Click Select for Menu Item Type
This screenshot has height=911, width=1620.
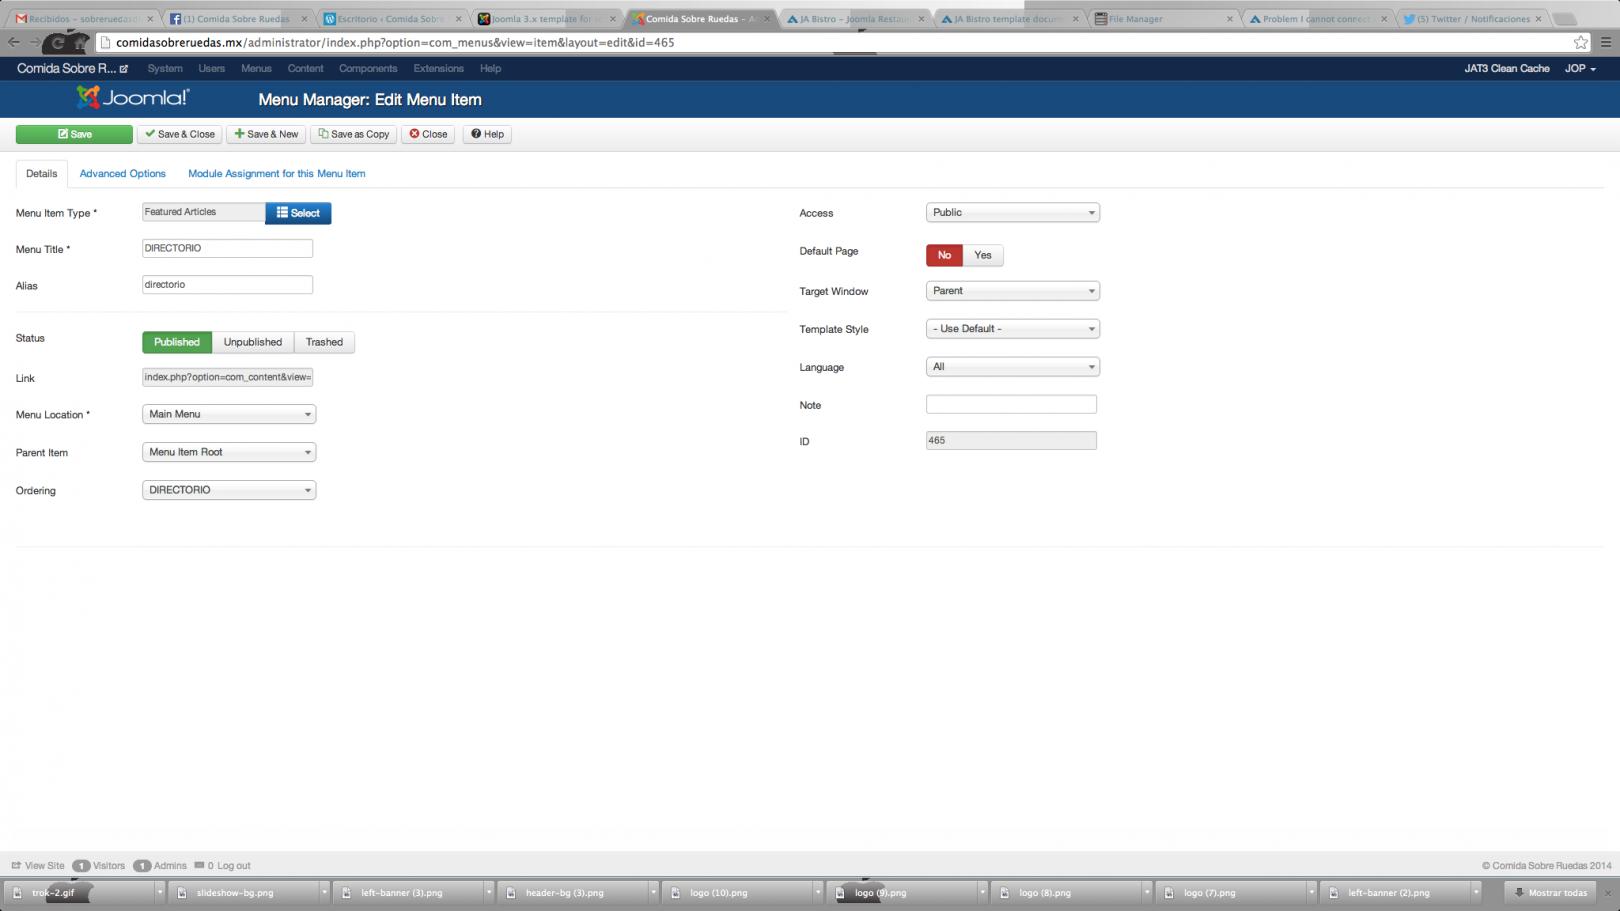[298, 213]
